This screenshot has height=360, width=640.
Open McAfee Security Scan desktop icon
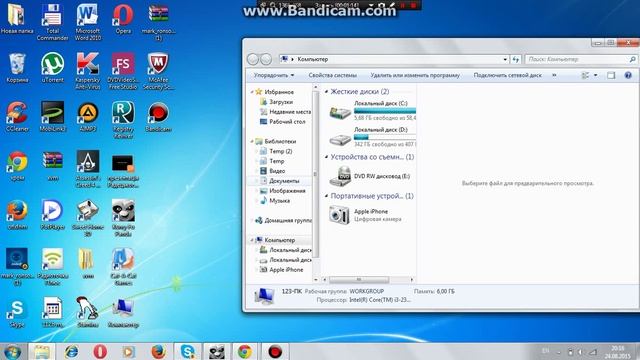(x=158, y=71)
